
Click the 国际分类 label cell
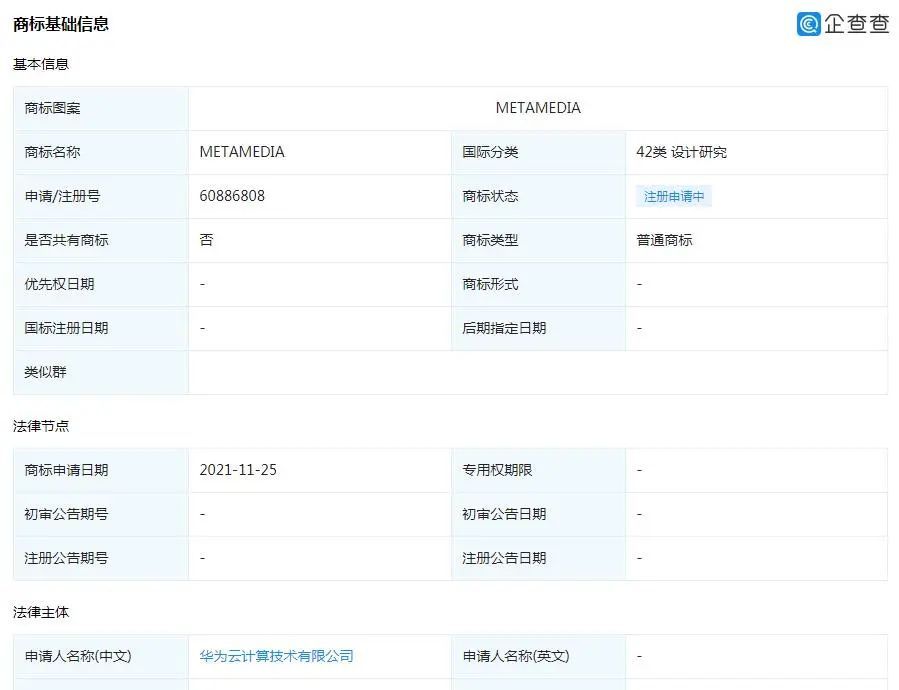tap(538, 153)
